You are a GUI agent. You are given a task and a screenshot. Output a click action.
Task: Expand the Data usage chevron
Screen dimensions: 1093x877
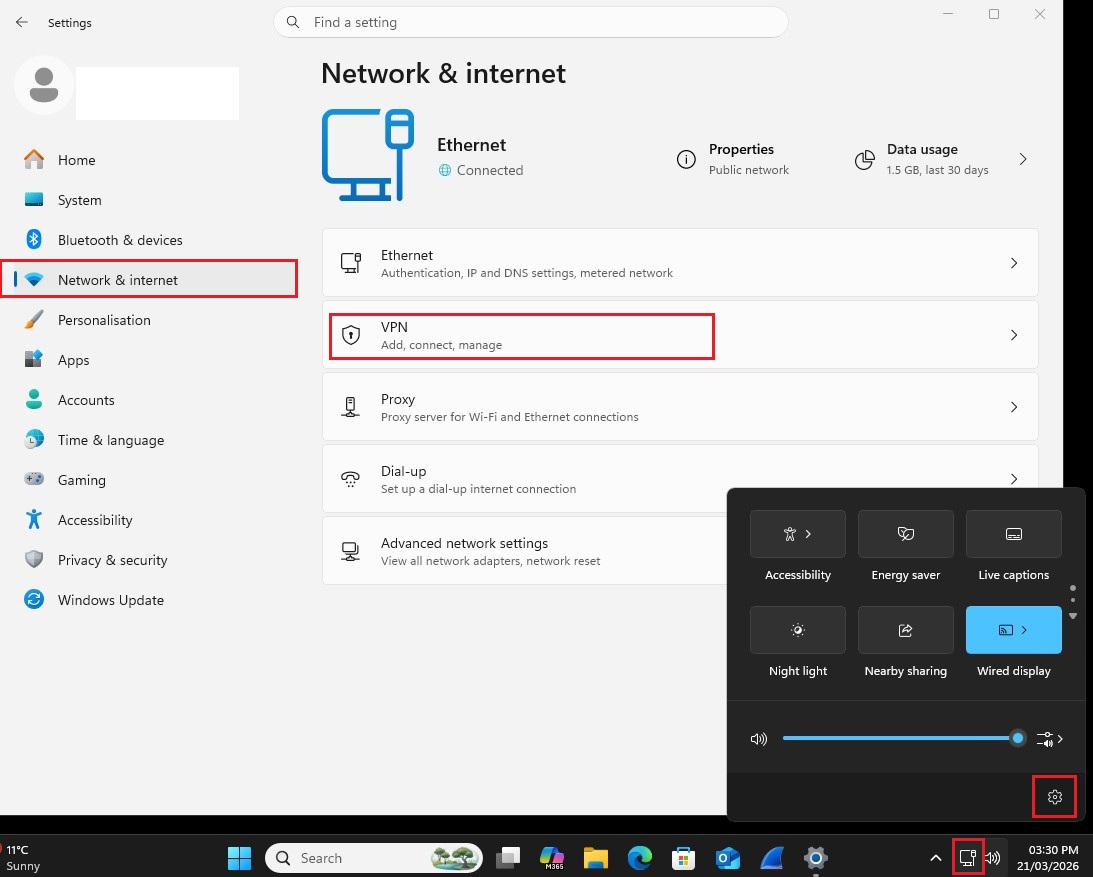(1023, 160)
